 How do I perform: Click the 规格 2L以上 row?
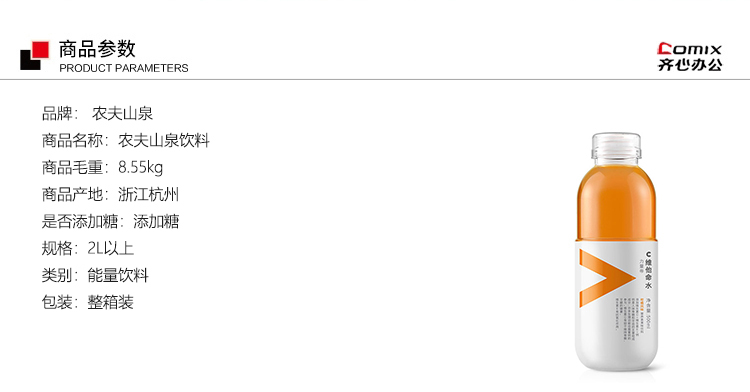click(x=88, y=248)
